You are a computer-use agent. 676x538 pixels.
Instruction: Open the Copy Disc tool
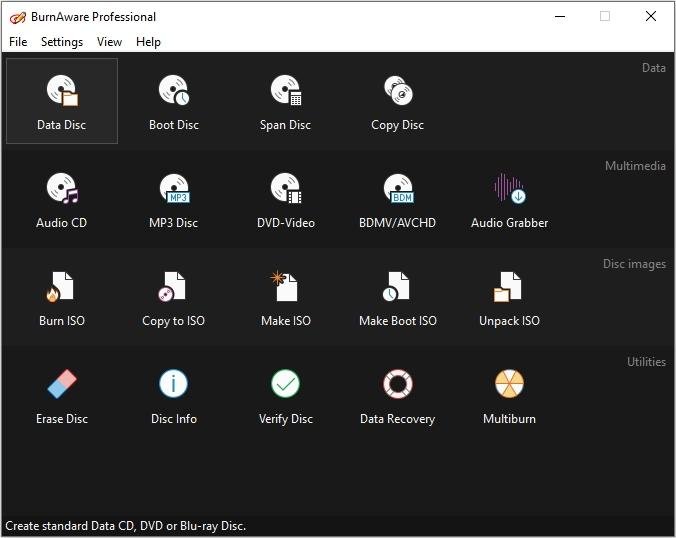tap(398, 100)
